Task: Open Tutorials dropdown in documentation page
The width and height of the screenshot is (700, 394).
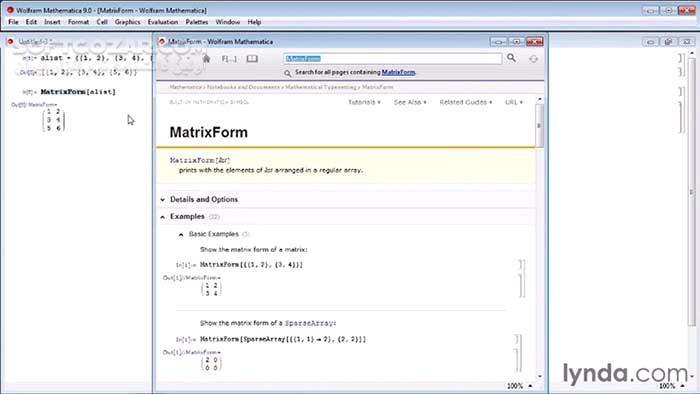Action: [364, 102]
